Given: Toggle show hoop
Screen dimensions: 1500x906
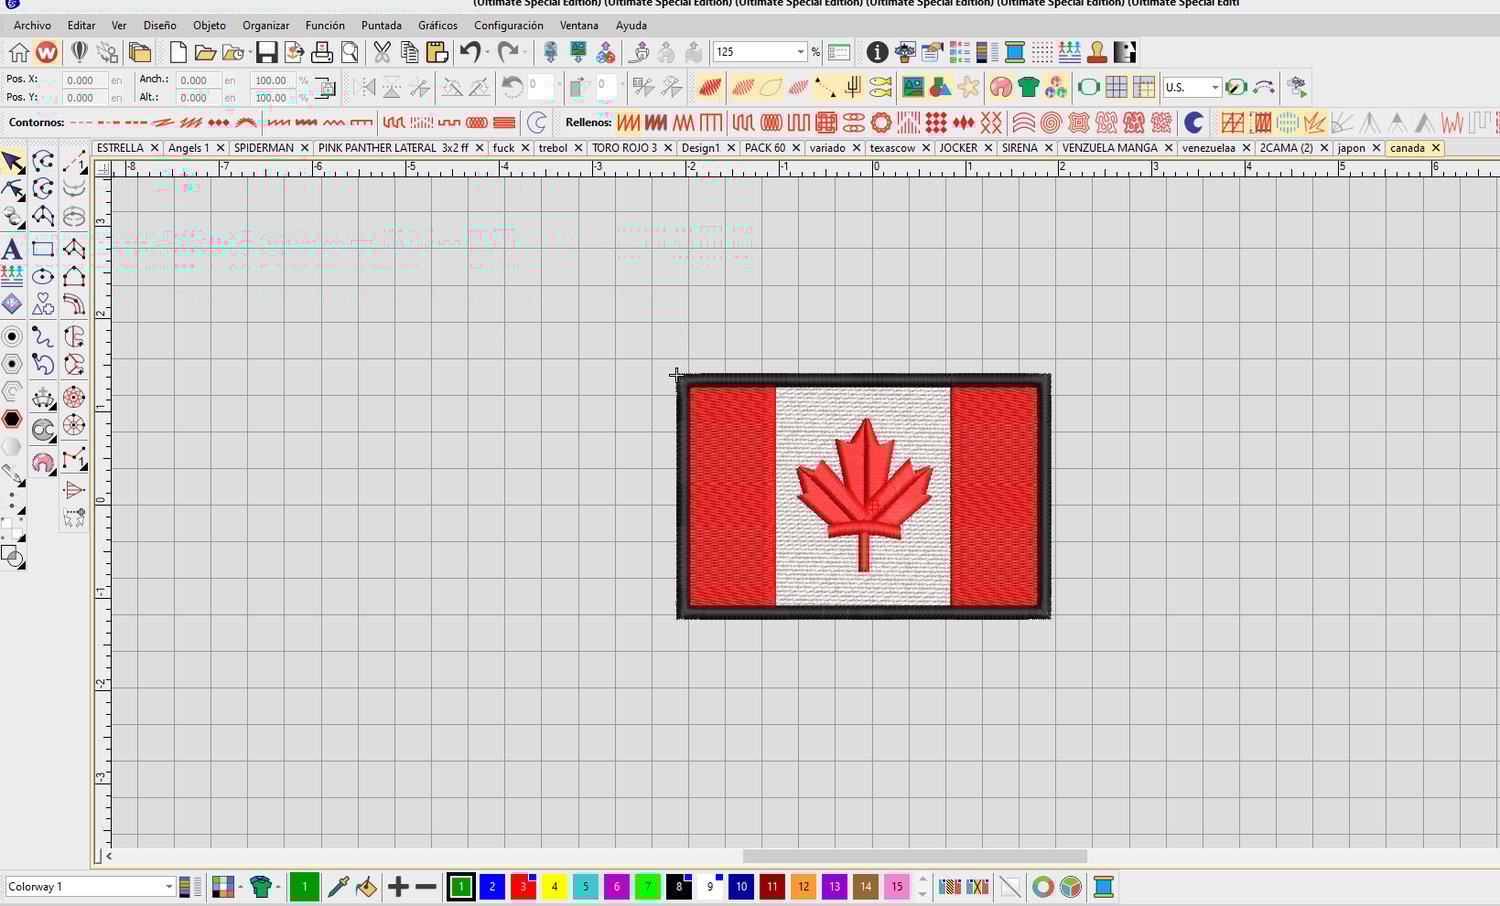Looking at the screenshot, I should (1089, 87).
